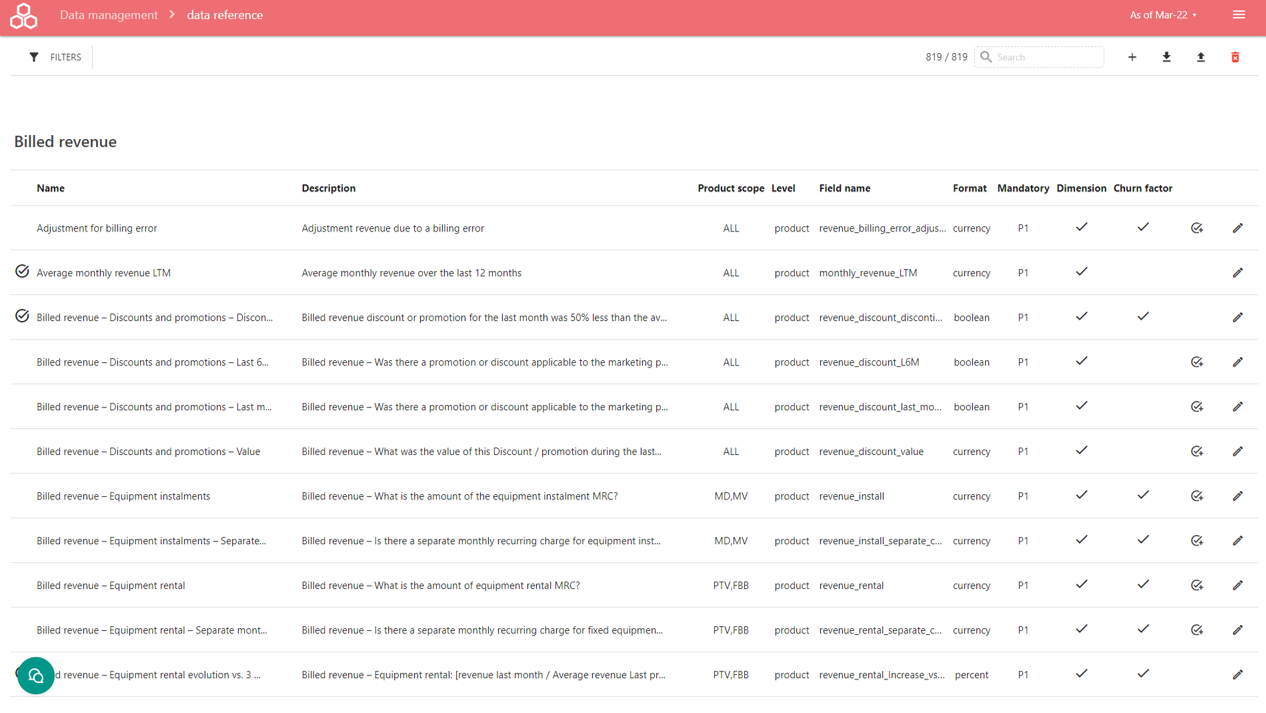1266x713 pixels.
Task: Click pencil icon for Equipment rental row
Action: click(x=1237, y=586)
